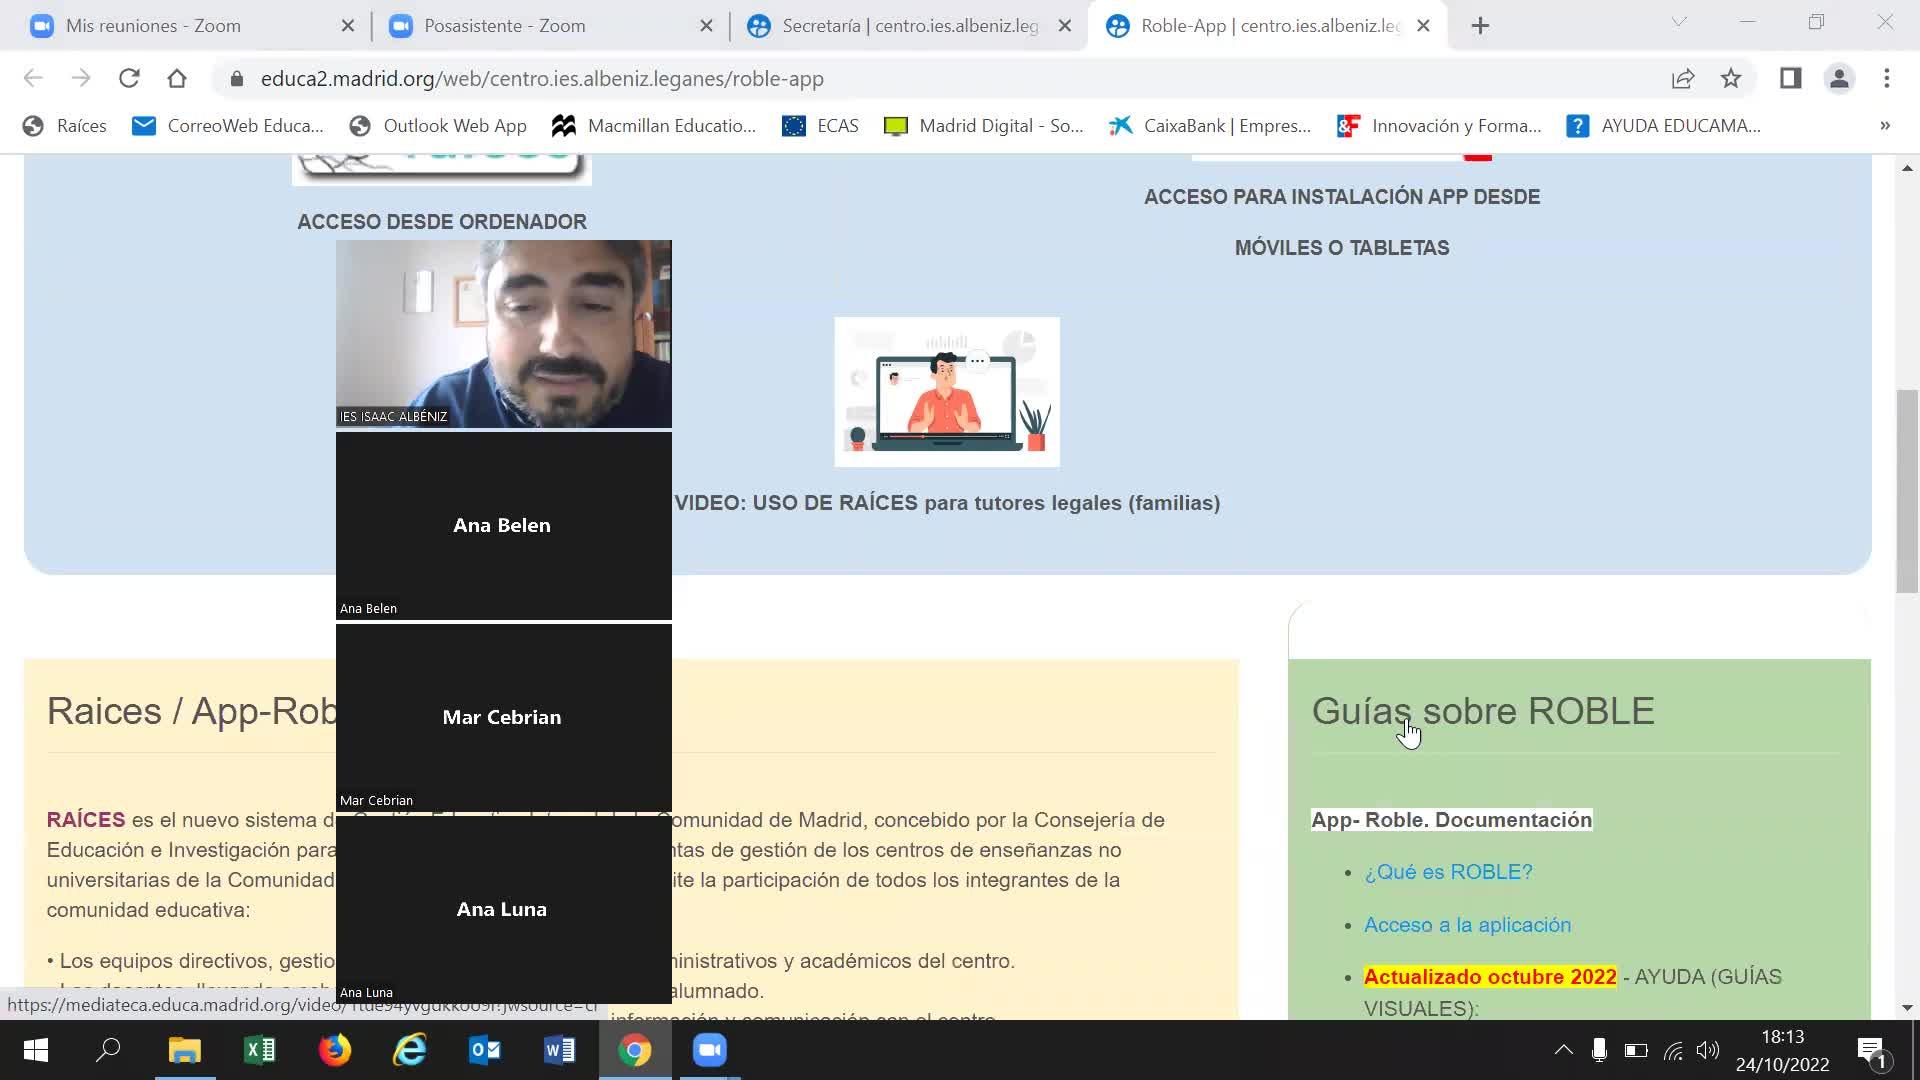Show hidden bookmarks with the double chevron
Screen dimensions: 1920x1080
pos(1885,126)
